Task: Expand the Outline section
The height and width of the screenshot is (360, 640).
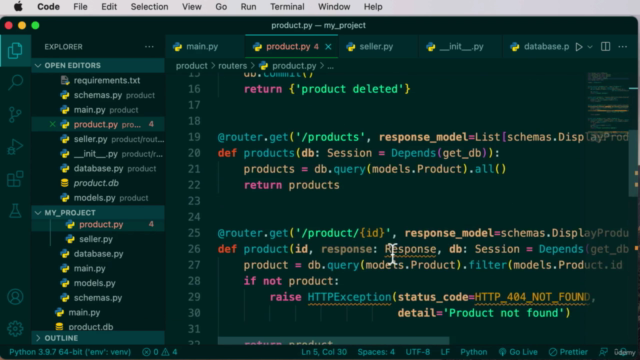Action: click(x=98, y=338)
